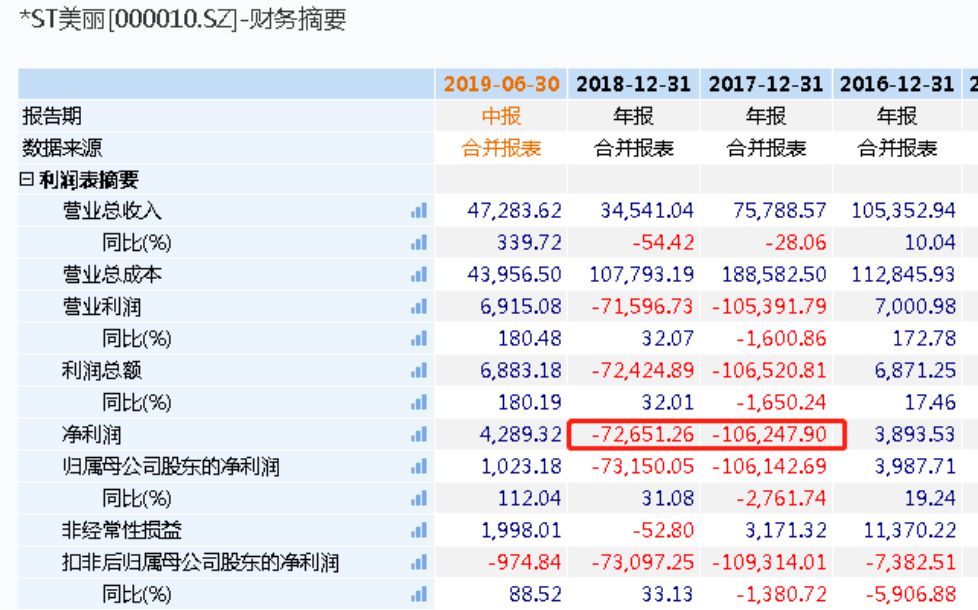
Task: Select the 营业总收入 row label
Action: 112,211
